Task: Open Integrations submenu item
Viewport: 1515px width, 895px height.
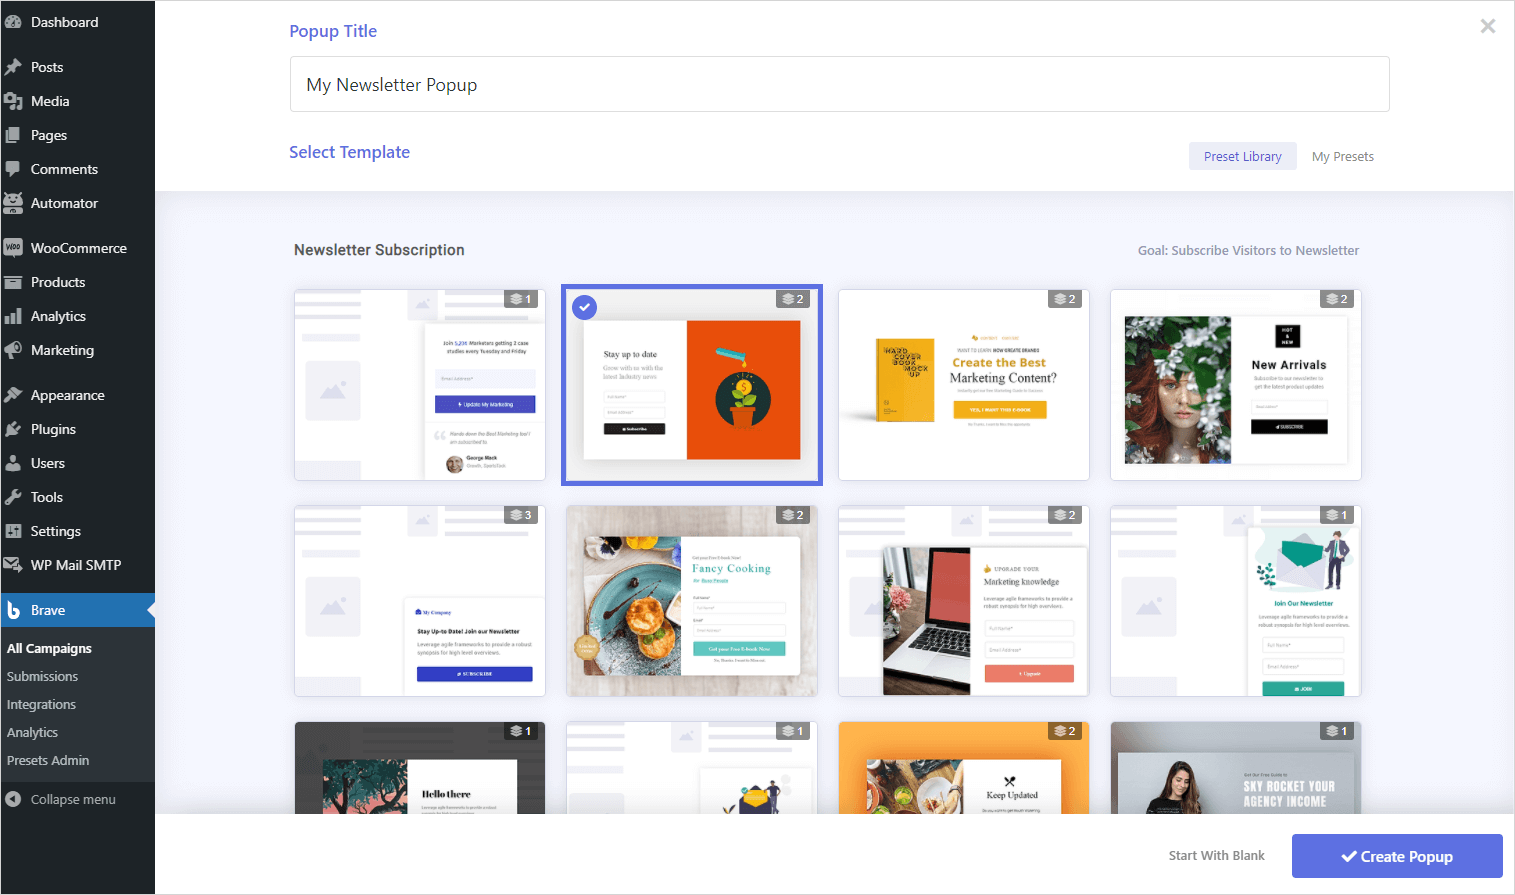Action: coord(41,704)
